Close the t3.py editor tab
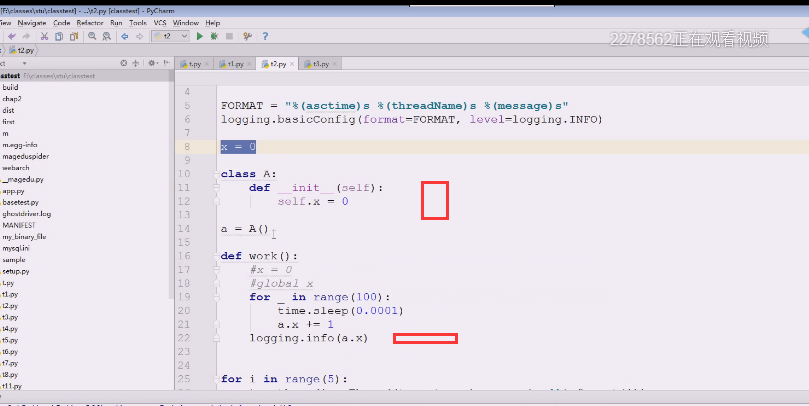Viewport: 809px width, 406px height. [x=335, y=64]
